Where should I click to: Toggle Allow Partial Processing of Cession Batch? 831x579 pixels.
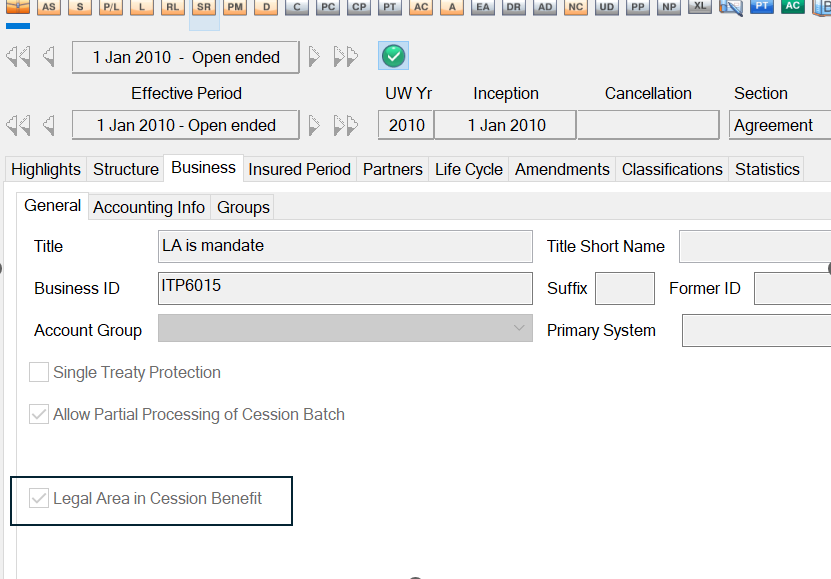click(x=39, y=414)
